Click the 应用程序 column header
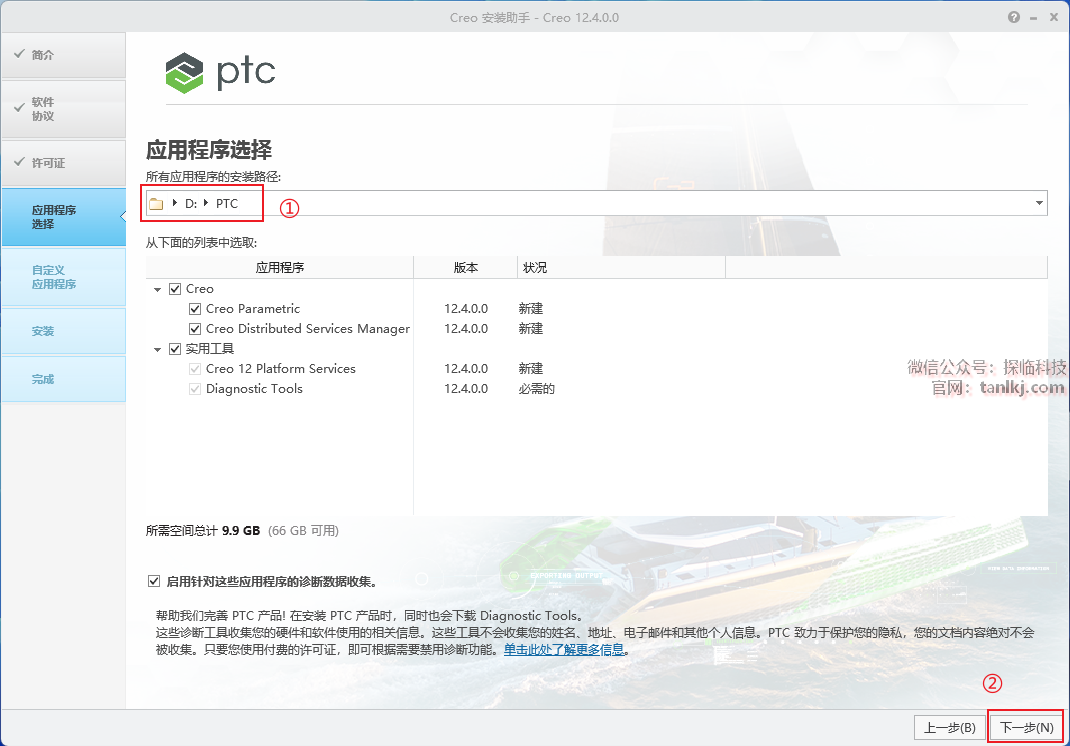The image size is (1070, 746). [280, 268]
